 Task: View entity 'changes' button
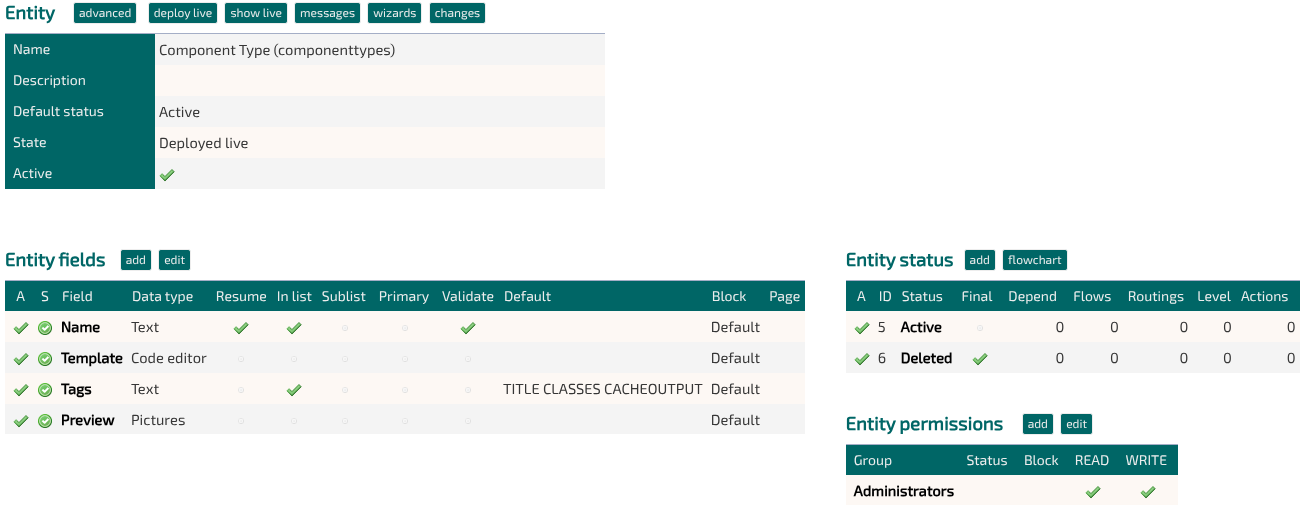458,13
